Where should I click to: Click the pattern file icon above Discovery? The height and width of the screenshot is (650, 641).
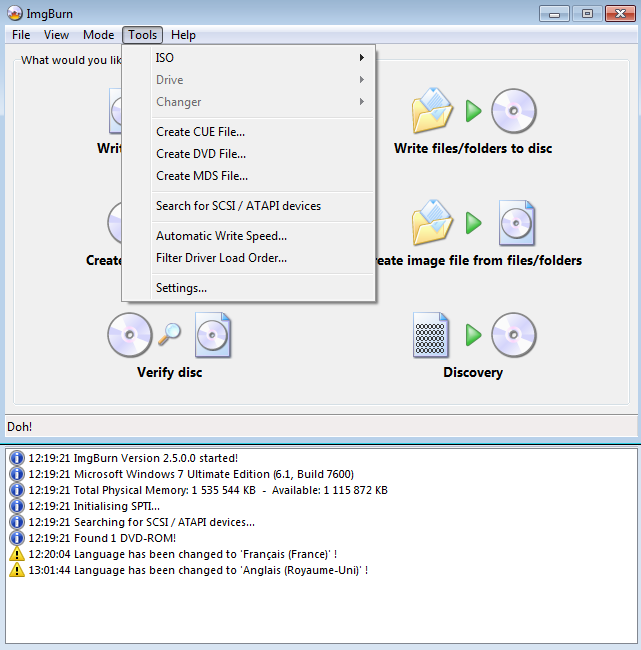(430, 335)
